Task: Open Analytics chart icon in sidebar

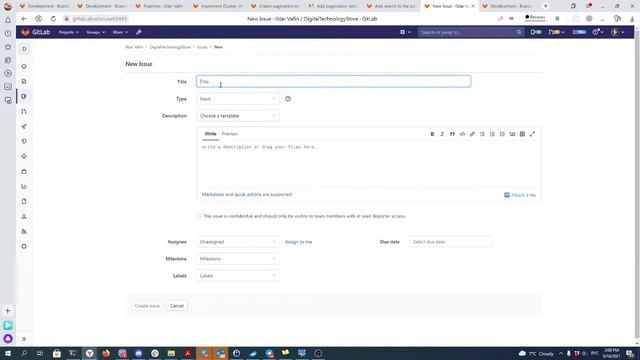Action: coord(24,187)
